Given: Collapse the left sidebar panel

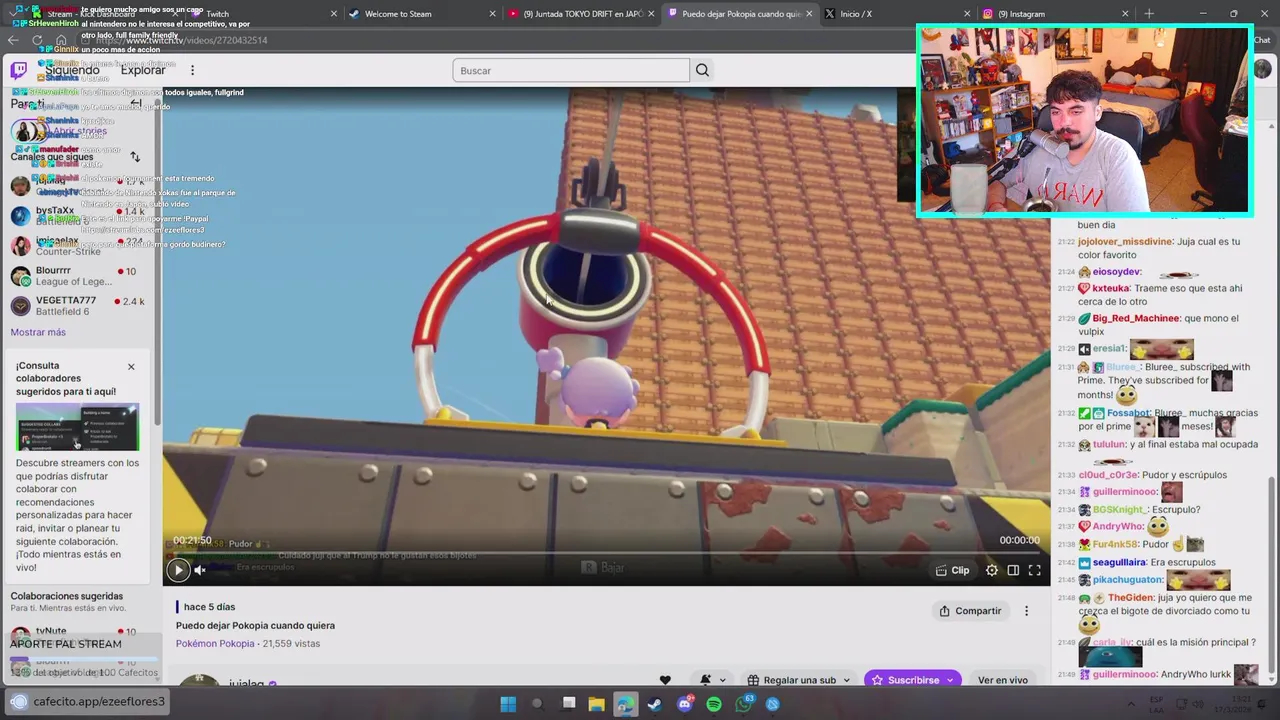Looking at the screenshot, I should coord(135,103).
